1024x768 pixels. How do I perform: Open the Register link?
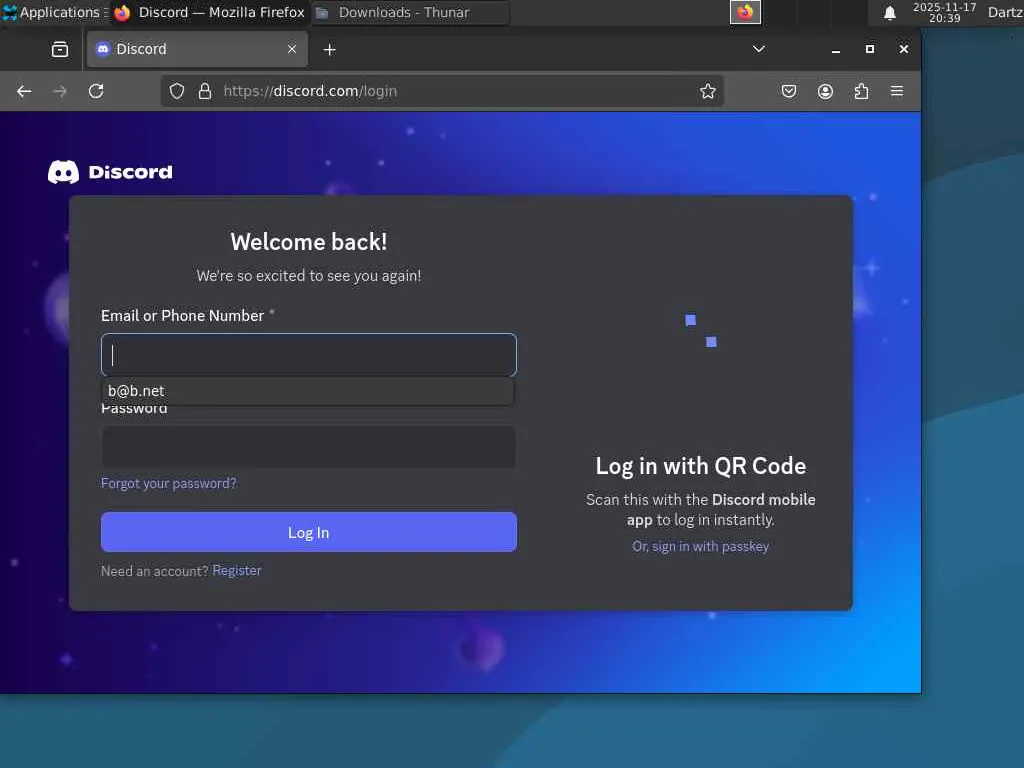point(237,571)
